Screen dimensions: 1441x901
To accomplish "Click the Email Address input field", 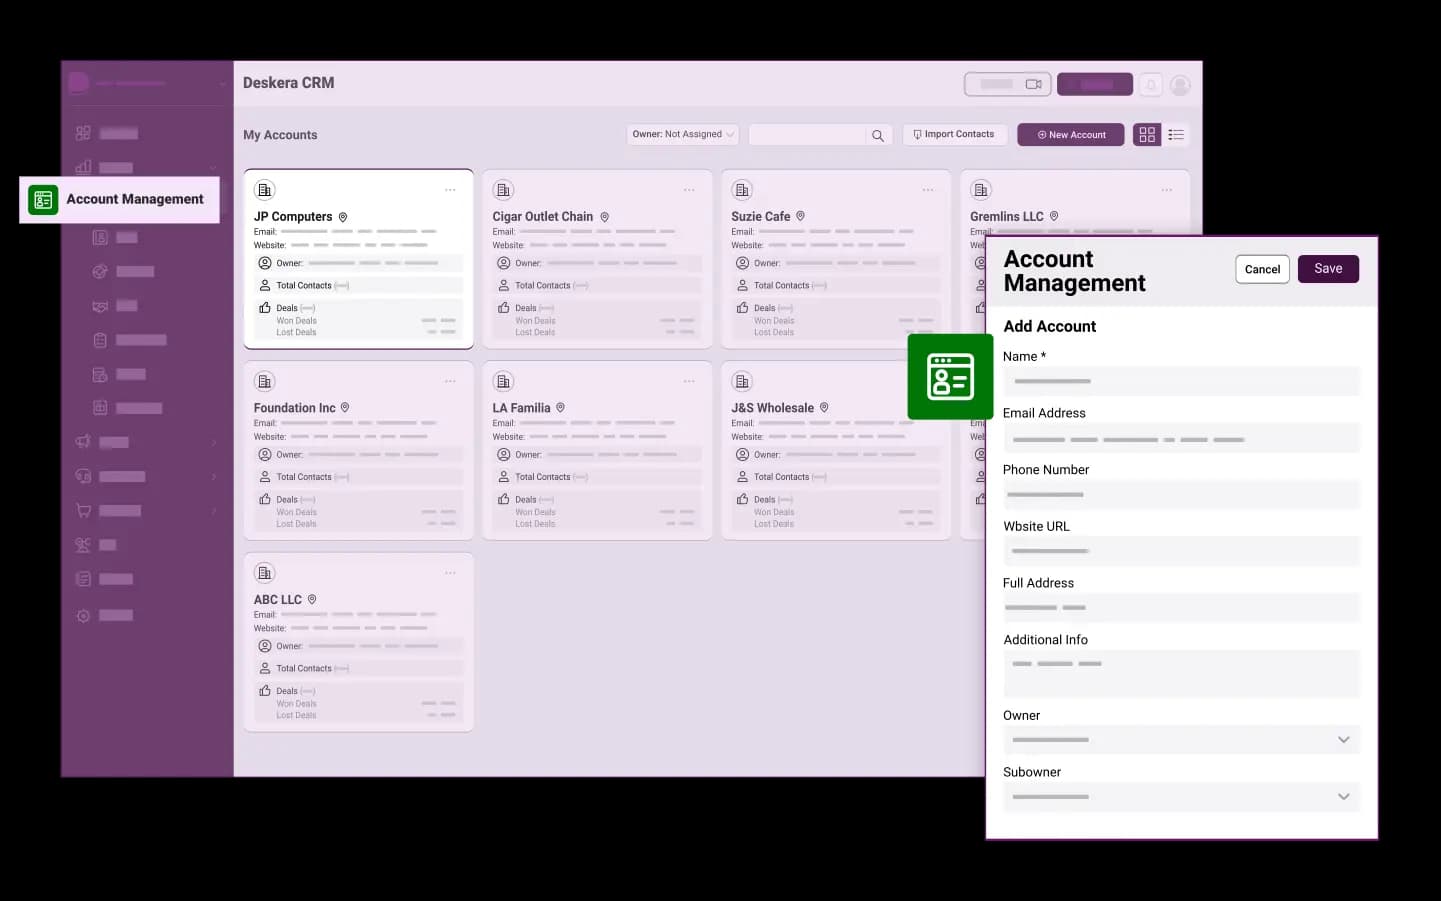I will coord(1182,439).
